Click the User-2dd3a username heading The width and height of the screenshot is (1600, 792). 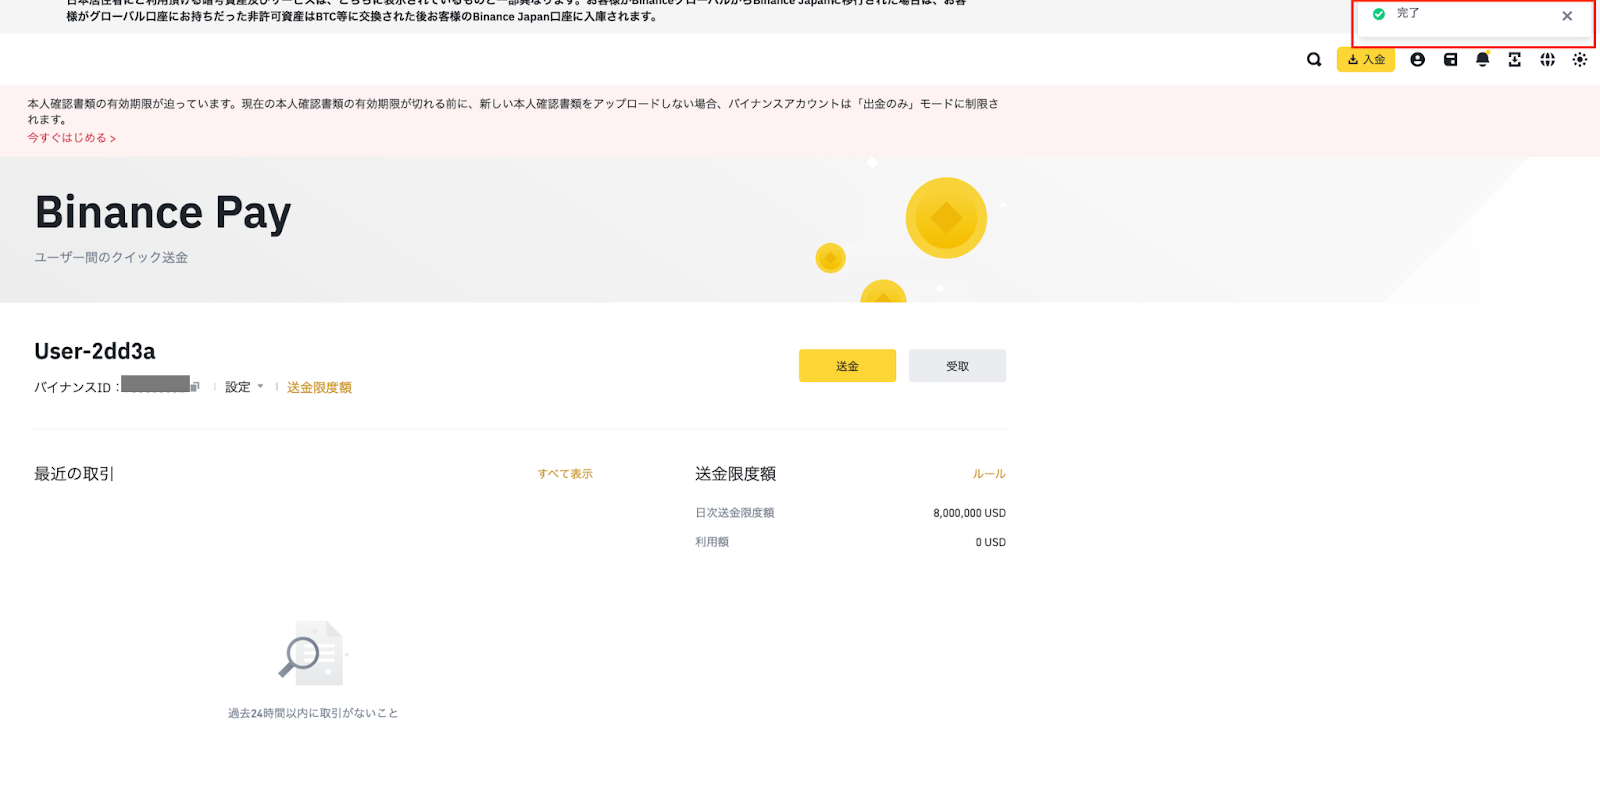pyautogui.click(x=95, y=351)
